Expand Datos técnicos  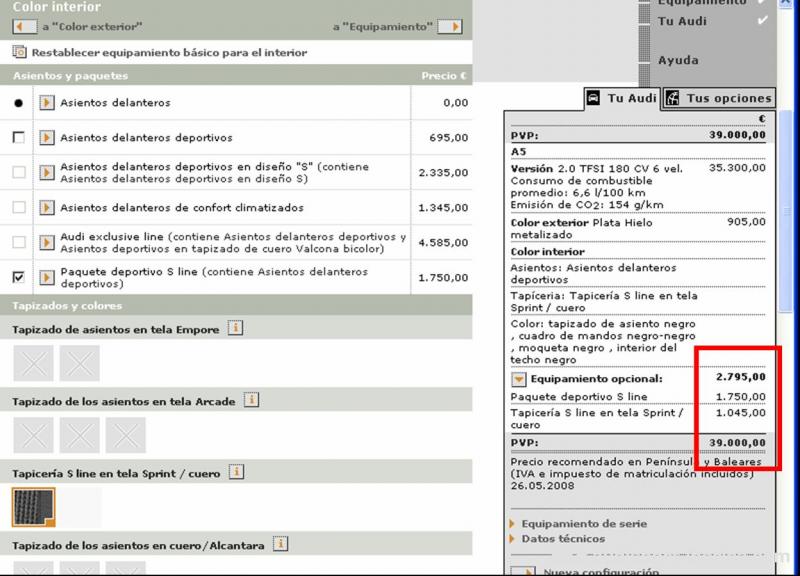point(557,539)
